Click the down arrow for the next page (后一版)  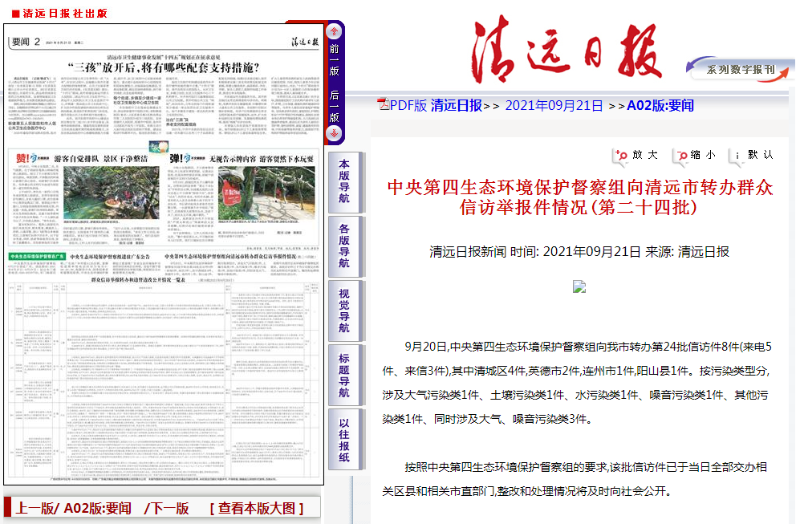coord(335,133)
